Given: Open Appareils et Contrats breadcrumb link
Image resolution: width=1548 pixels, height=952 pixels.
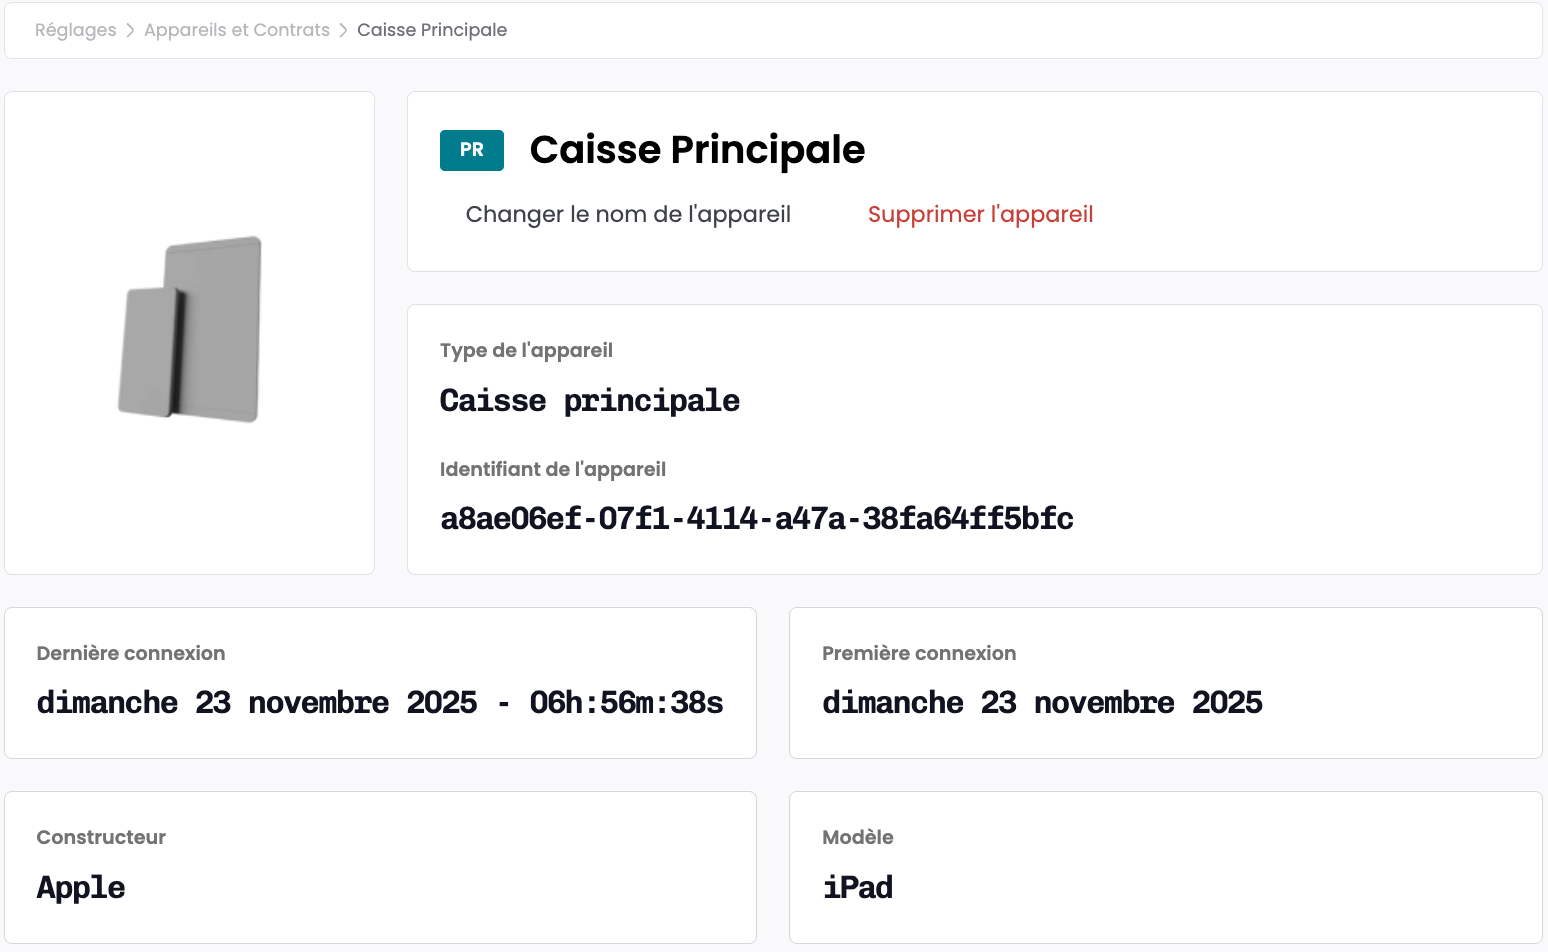Looking at the screenshot, I should (x=237, y=30).
